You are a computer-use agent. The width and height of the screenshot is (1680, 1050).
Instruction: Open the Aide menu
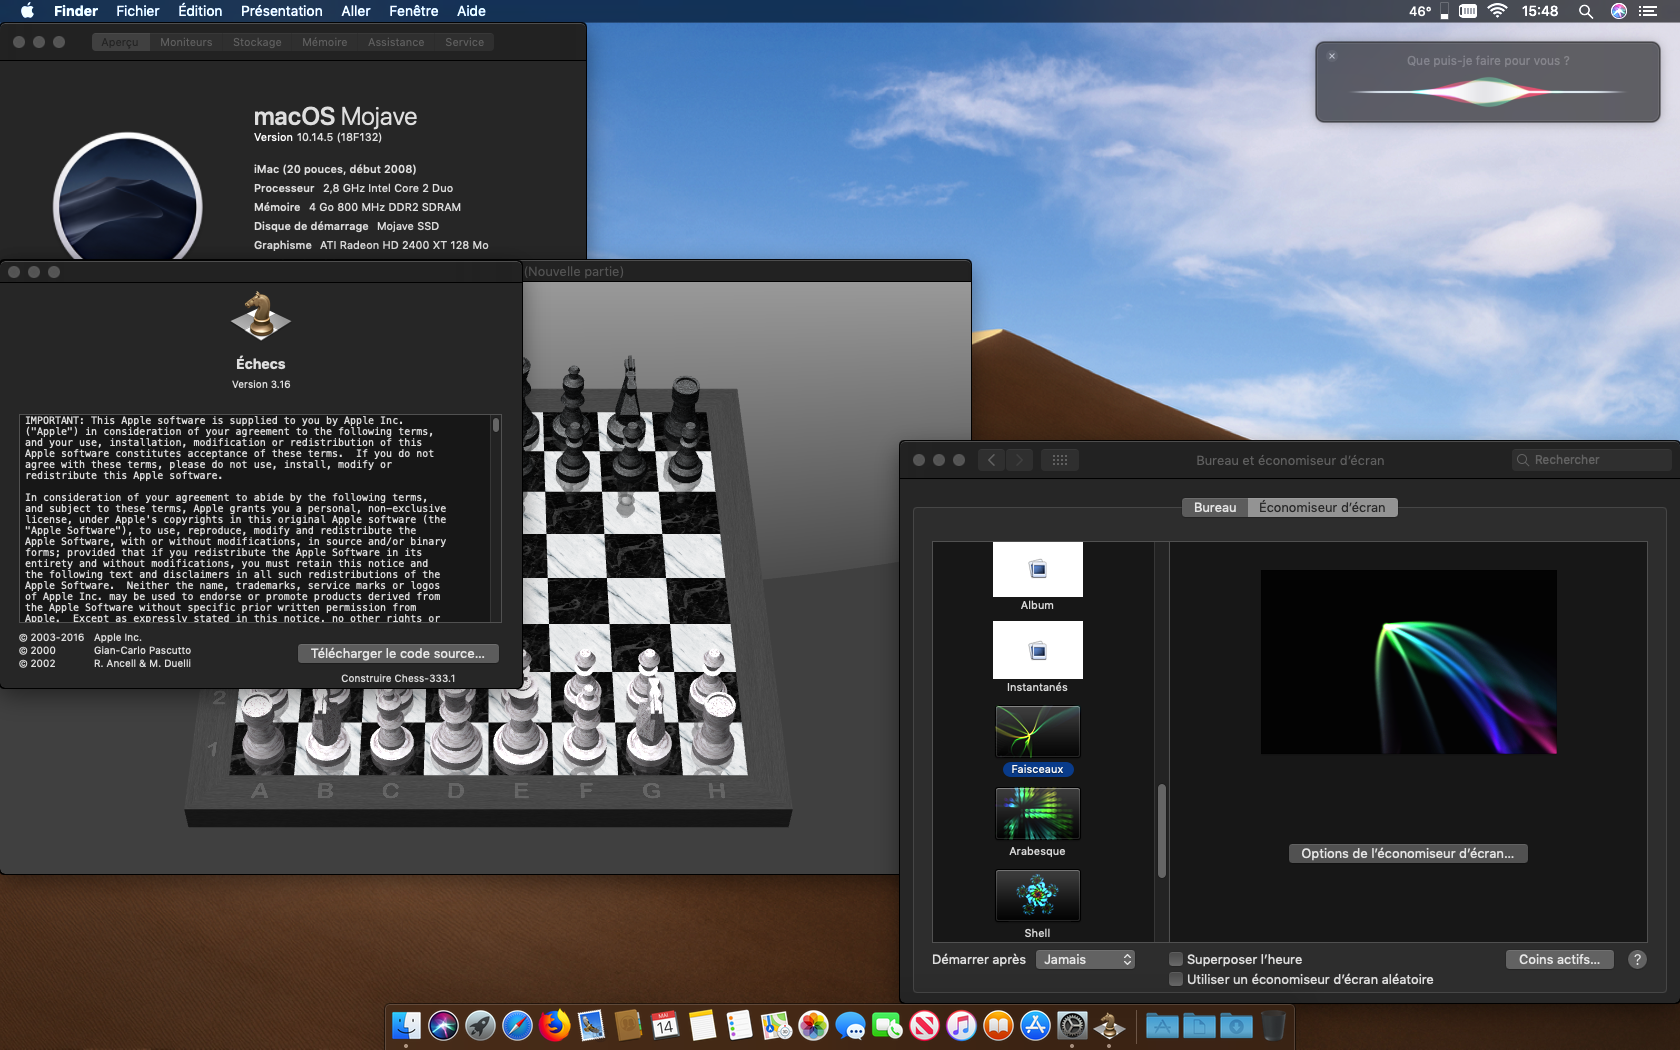pos(471,11)
